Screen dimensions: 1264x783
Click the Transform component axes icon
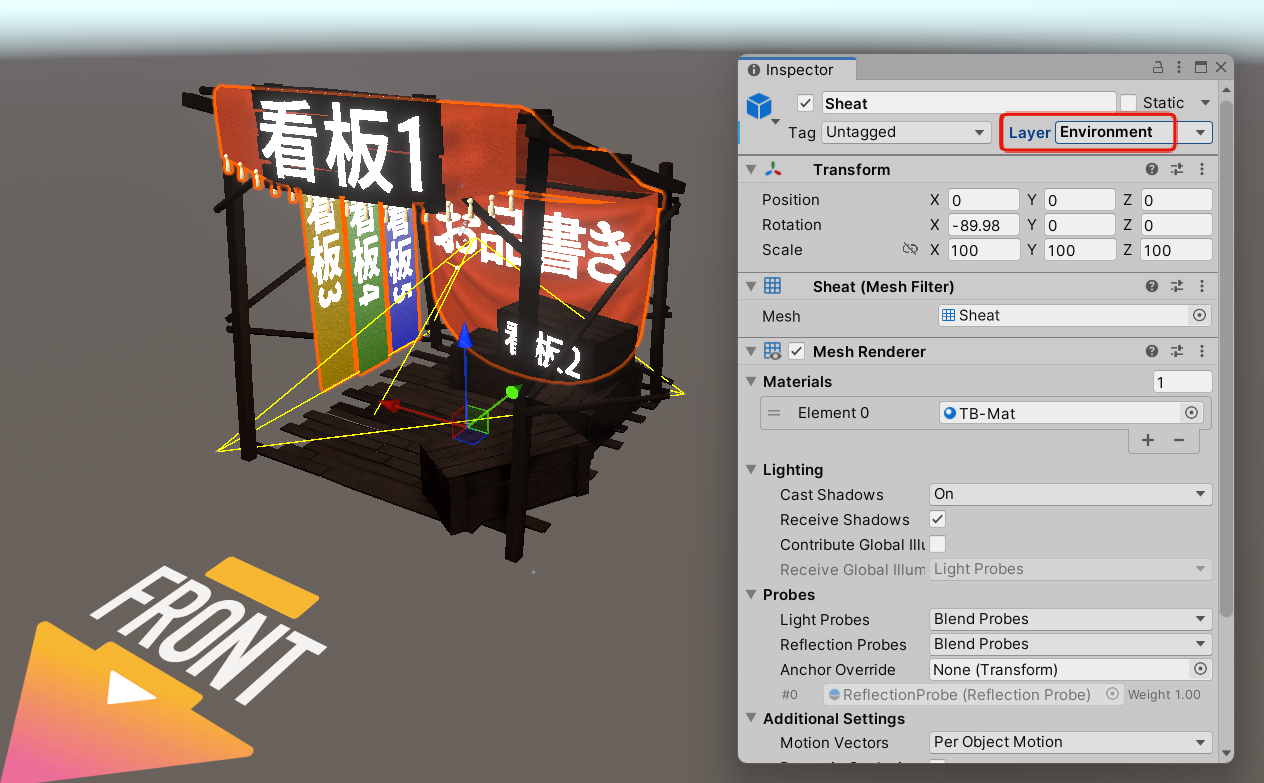[x=773, y=170]
